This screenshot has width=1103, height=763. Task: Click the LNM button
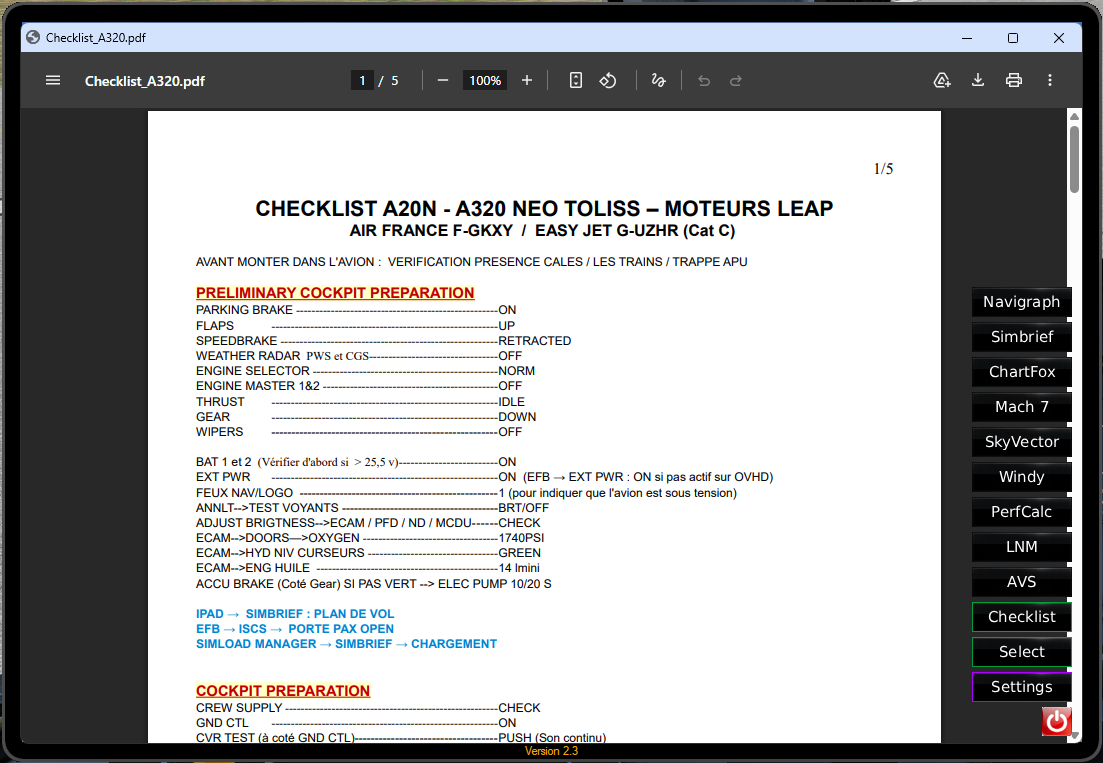tap(1021, 546)
